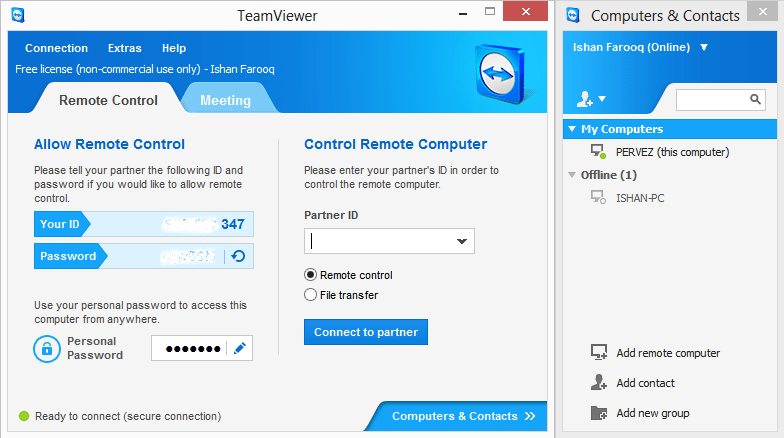This screenshot has height=438, width=784.
Task: Edit the personal password with the pencil icon
Action: [x=240, y=348]
